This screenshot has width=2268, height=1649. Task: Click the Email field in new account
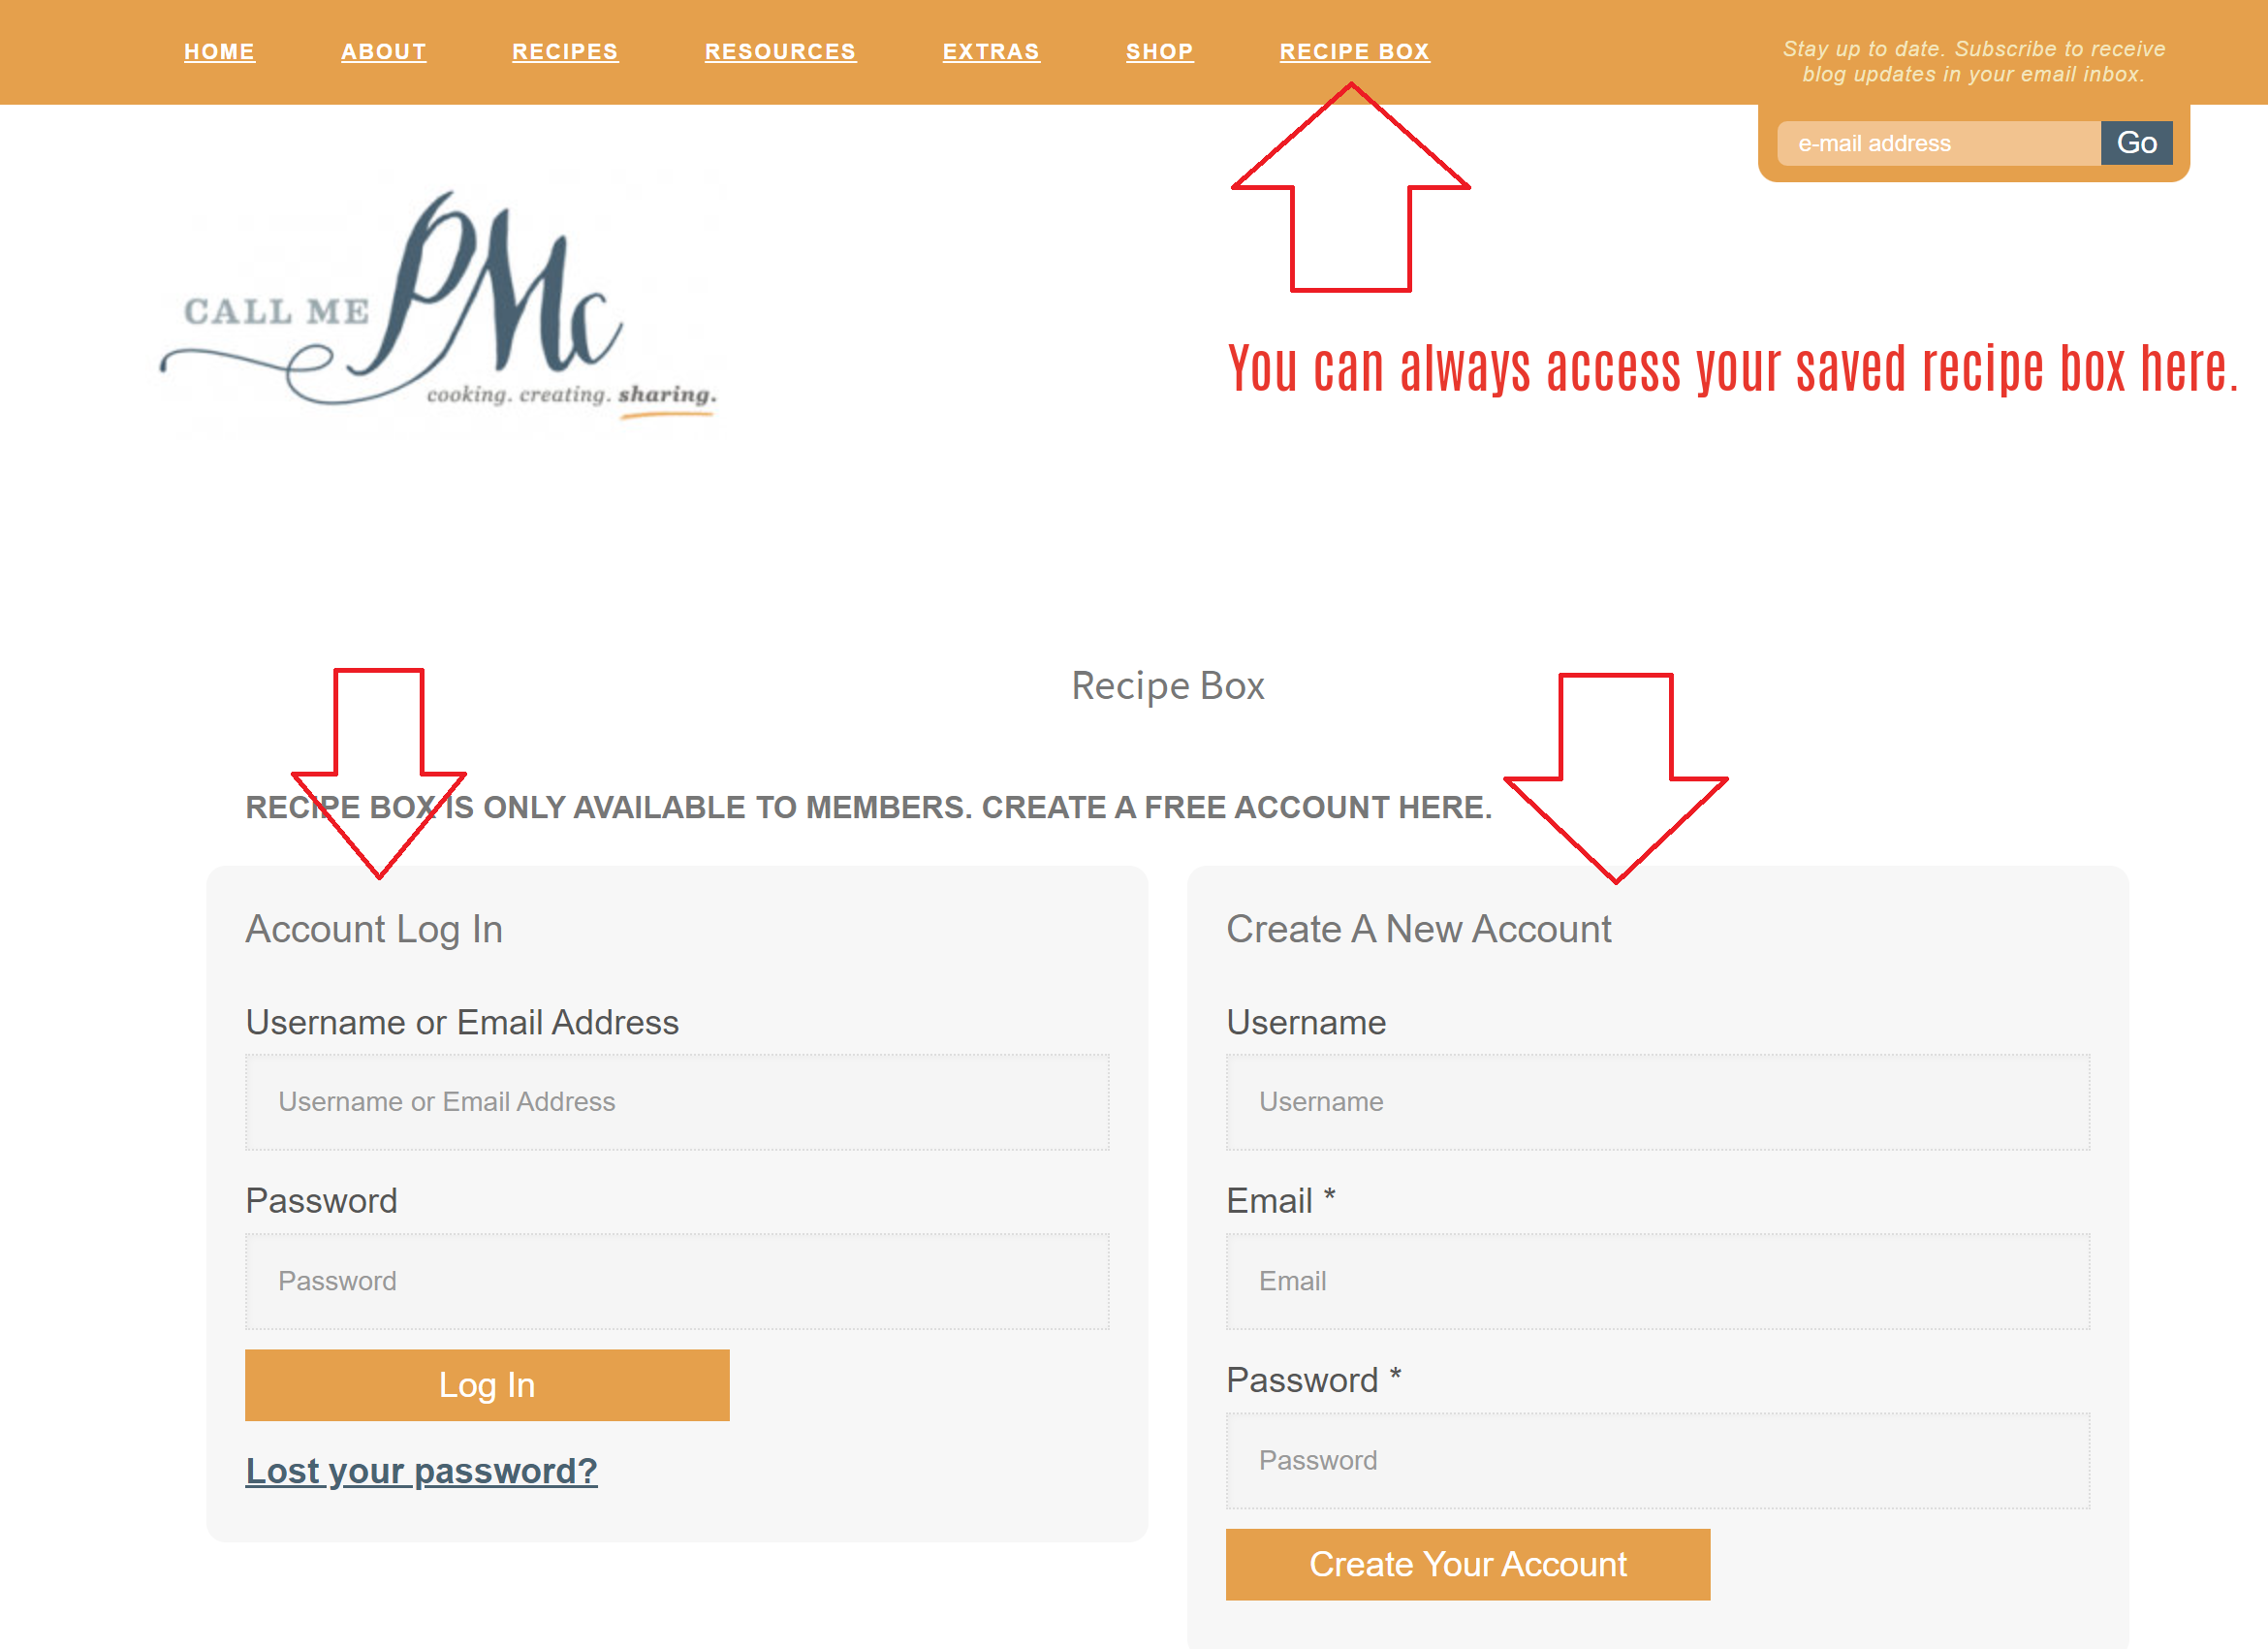click(x=1657, y=1281)
